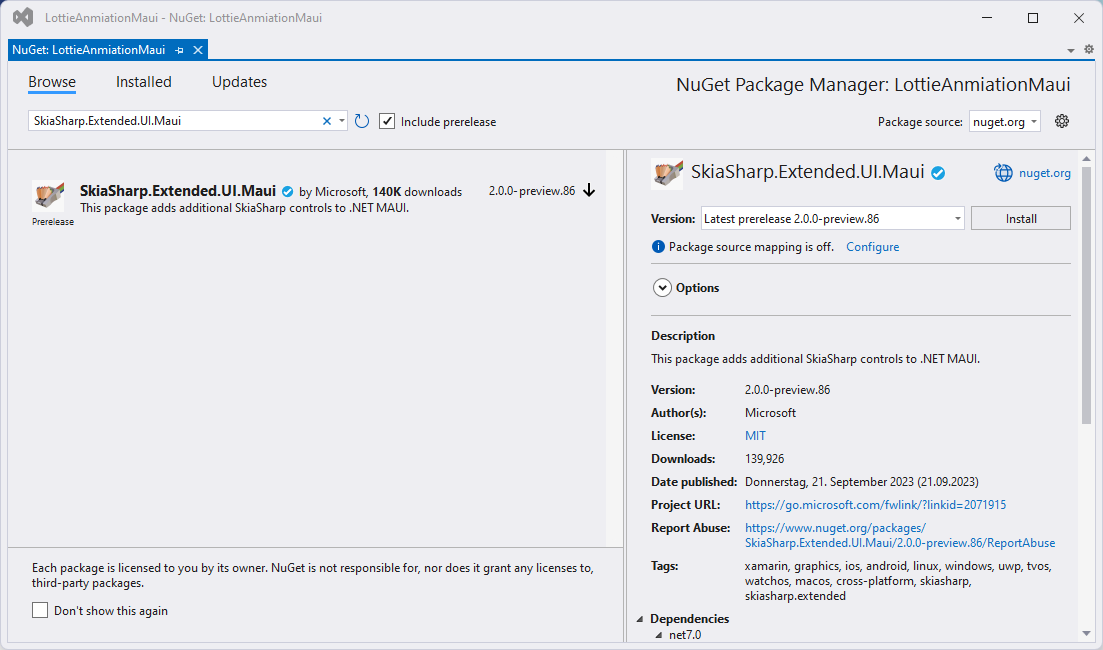Screen dimensions: 1103x650
Task: Click the Visual Studio logo icon
Action: pos(22,18)
